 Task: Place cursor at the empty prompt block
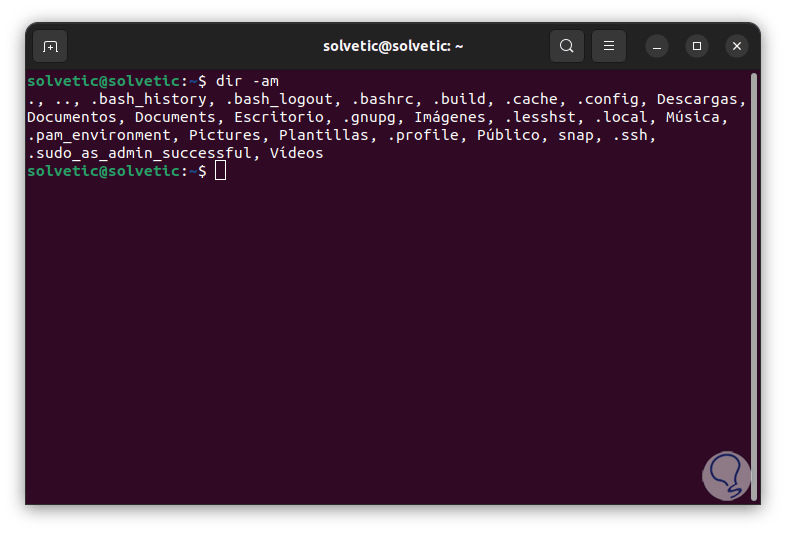tap(221, 170)
